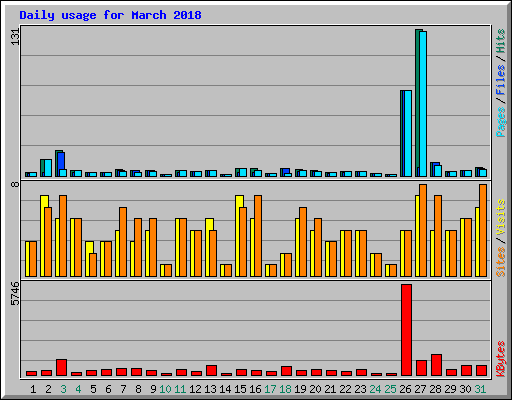512x400 pixels.
Task: Click the green "Hits" legend word
Action: [501, 41]
